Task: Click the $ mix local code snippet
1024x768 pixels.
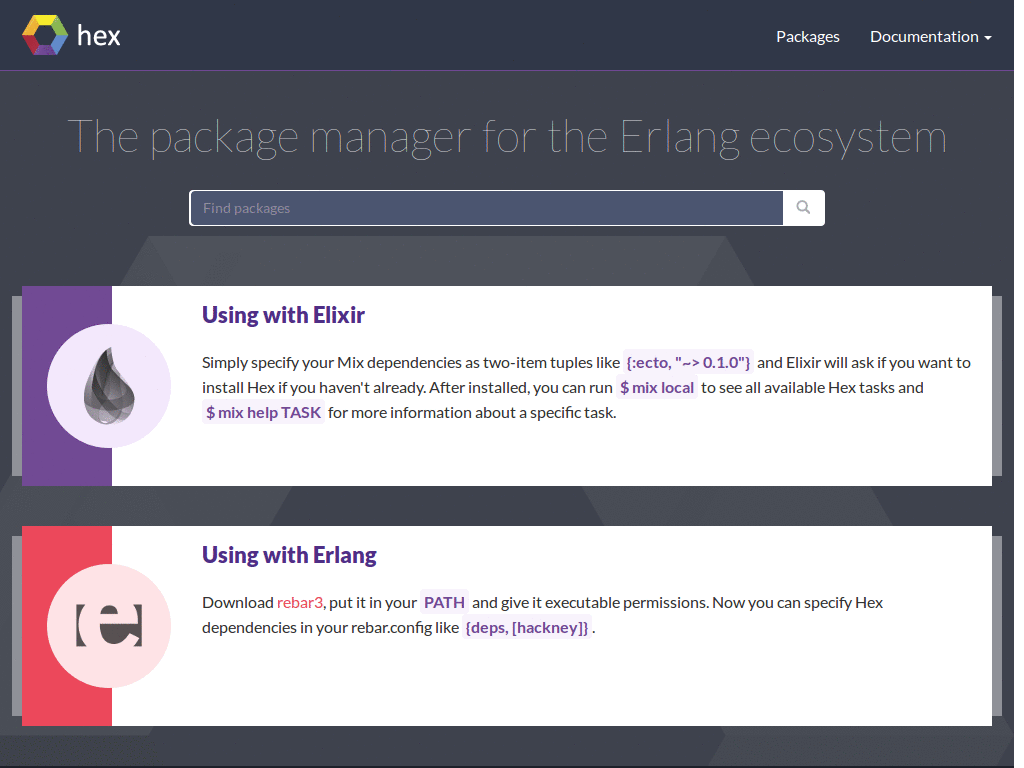Action: [656, 388]
